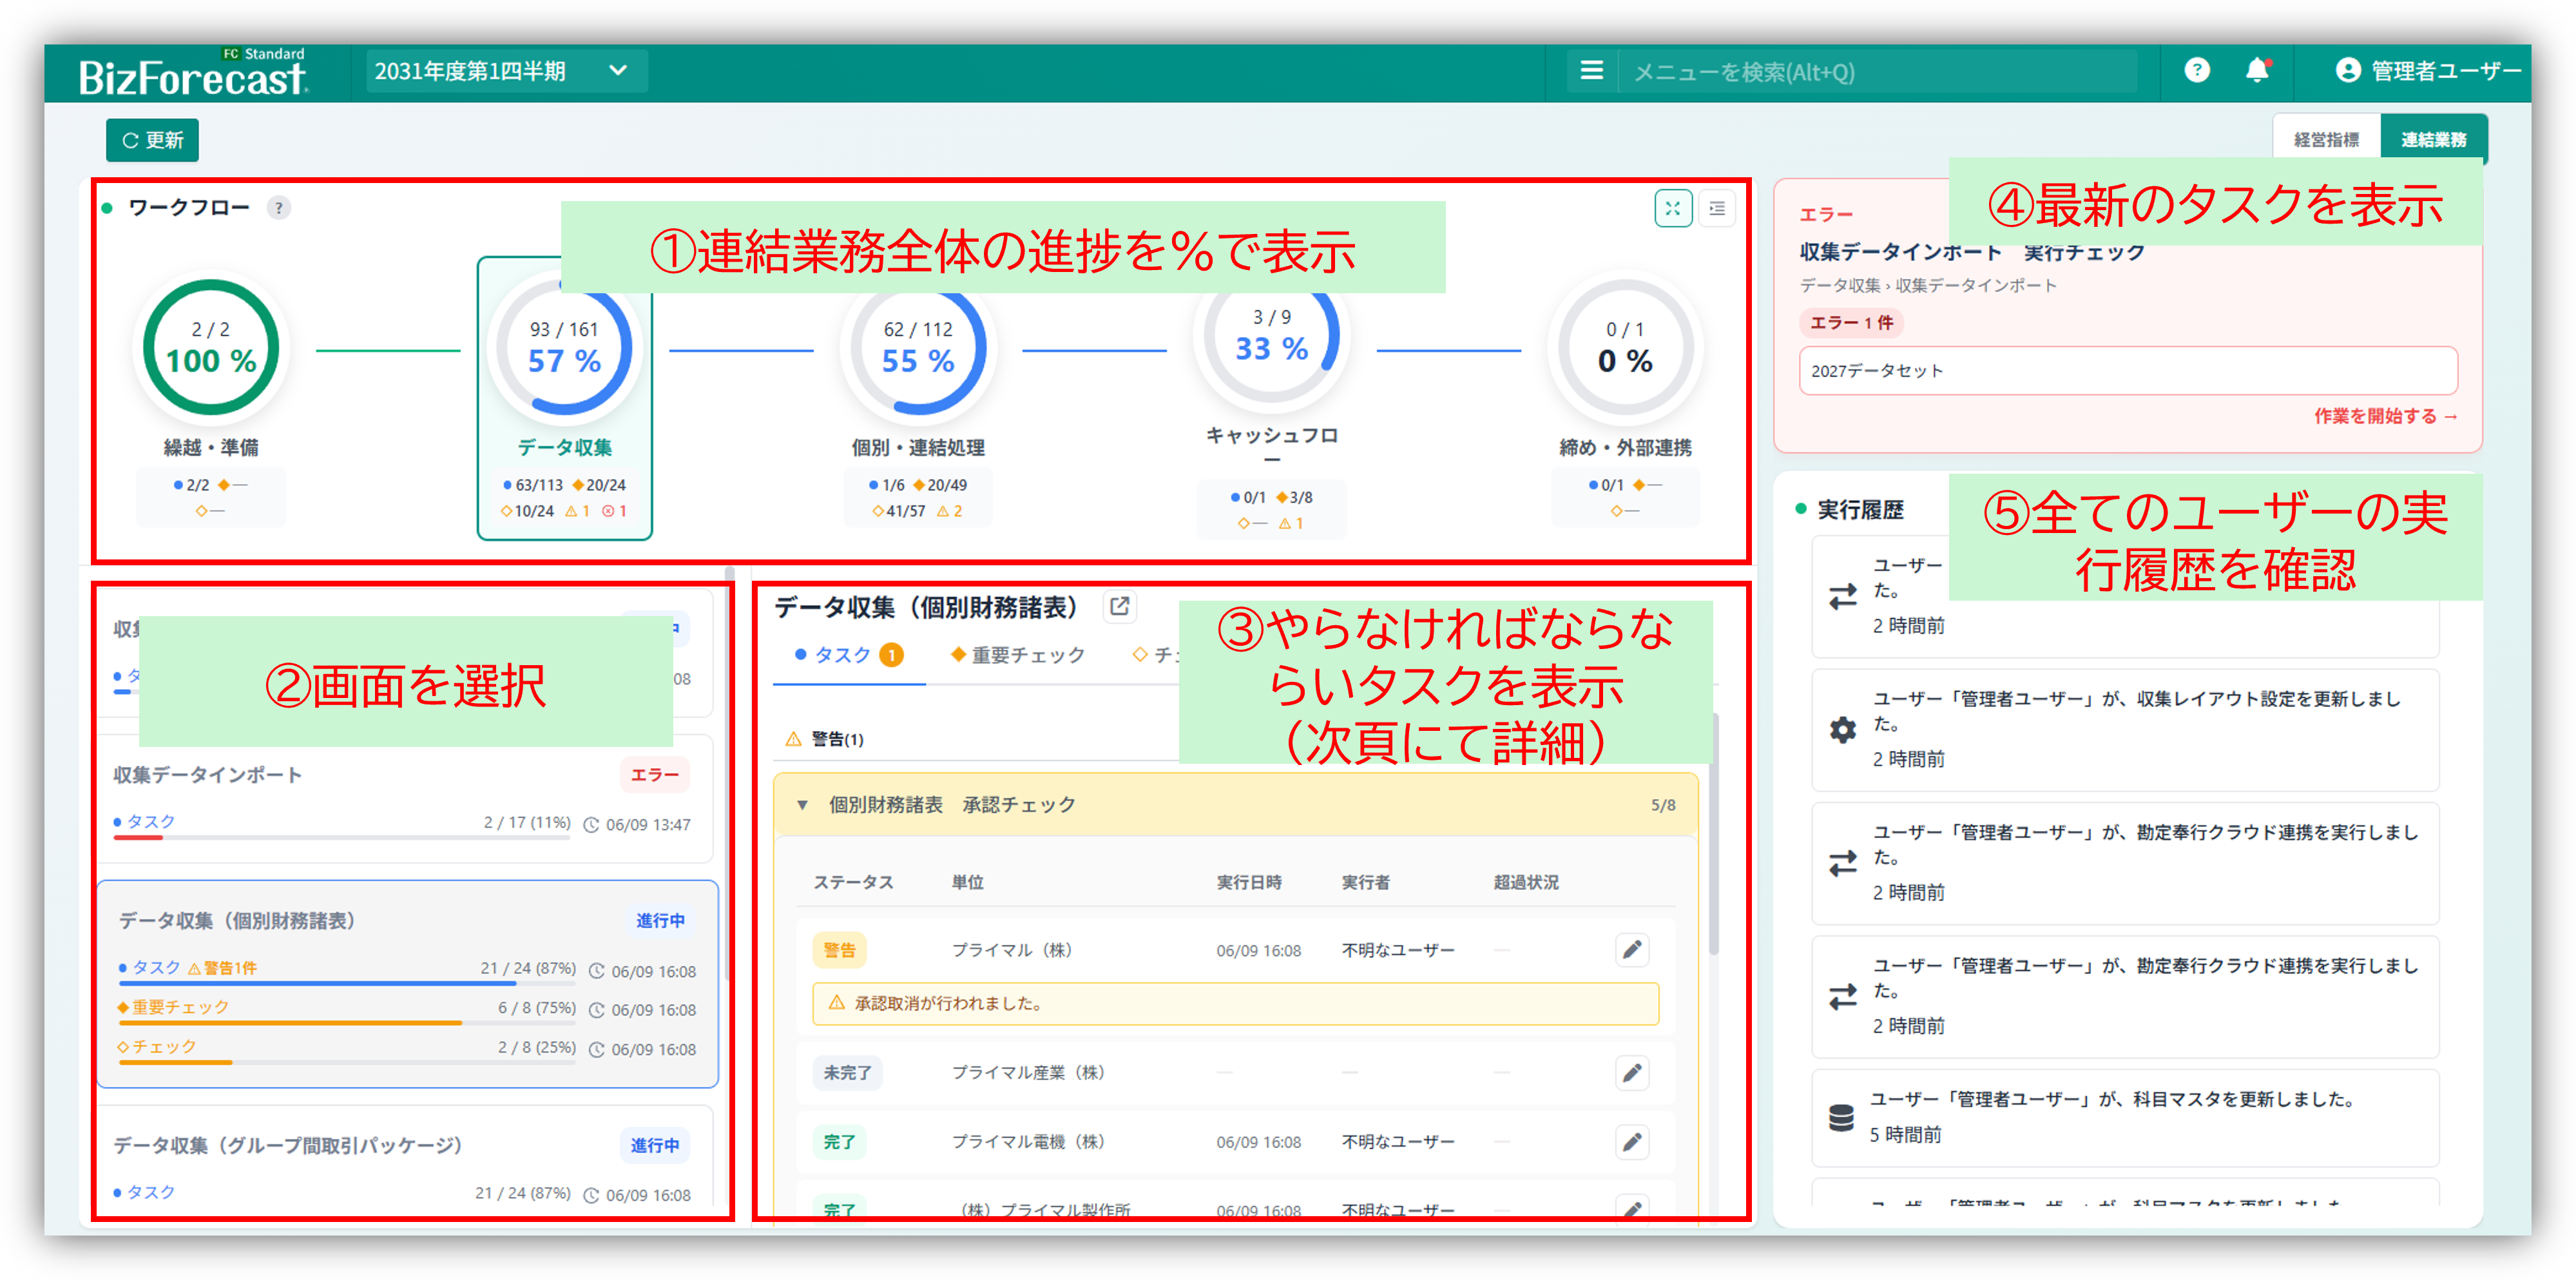Open the hamburger menu icon
The width and height of the screenshot is (2576, 1280).
point(1591,71)
